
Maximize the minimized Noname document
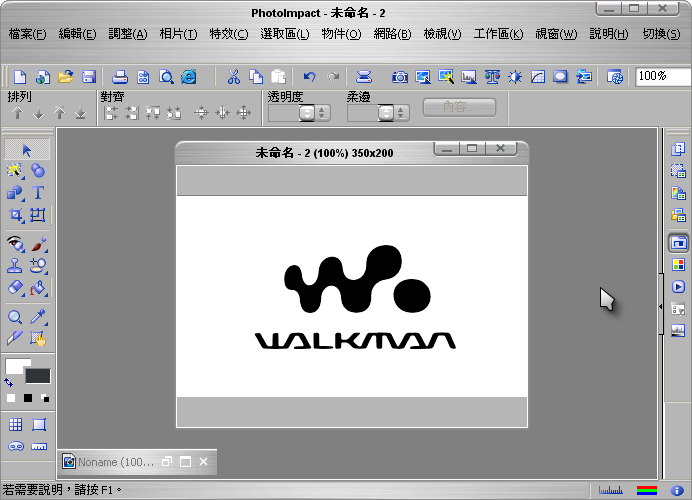[x=185, y=462]
